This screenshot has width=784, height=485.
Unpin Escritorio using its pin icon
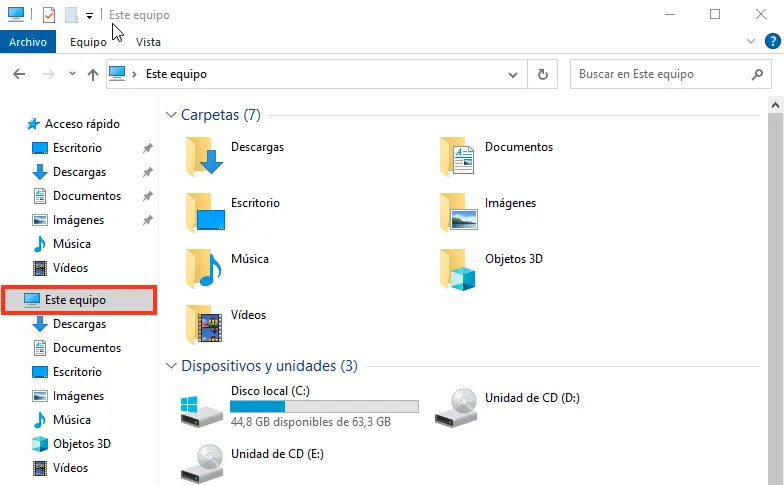148,148
